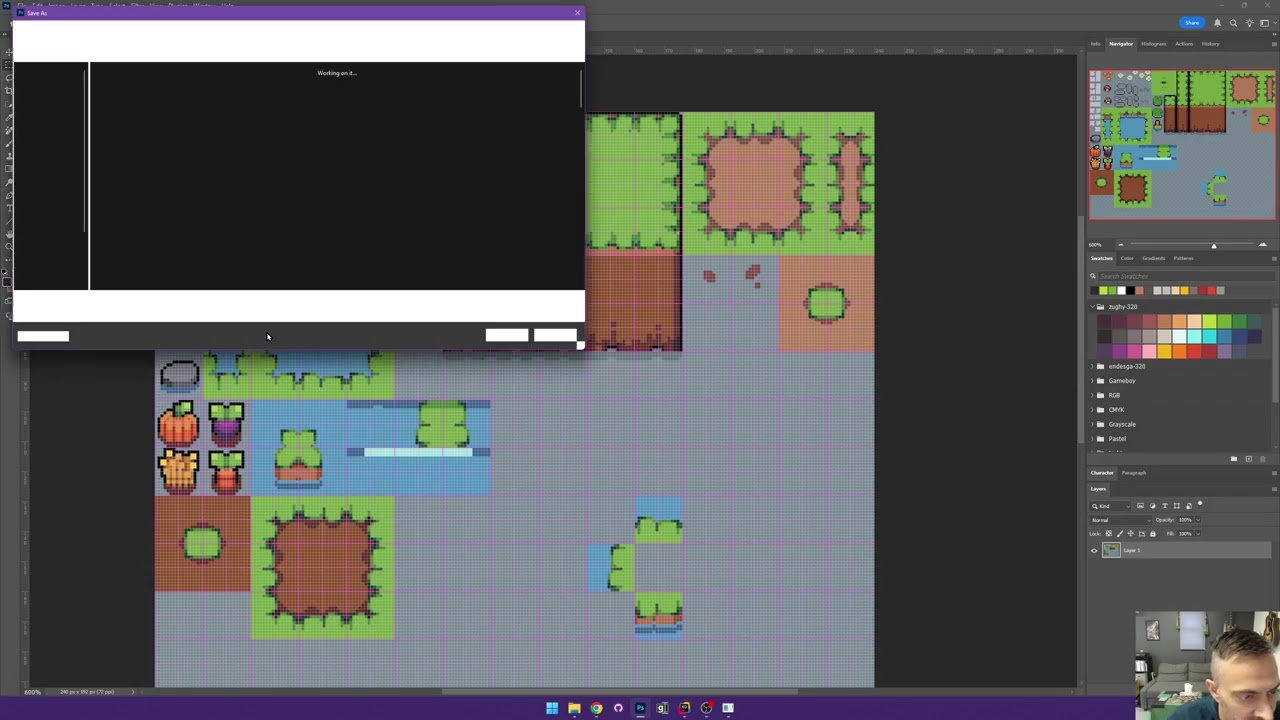This screenshot has width=1280, height=720.
Task: Switch to the Info panel tab
Action: (x=1096, y=44)
